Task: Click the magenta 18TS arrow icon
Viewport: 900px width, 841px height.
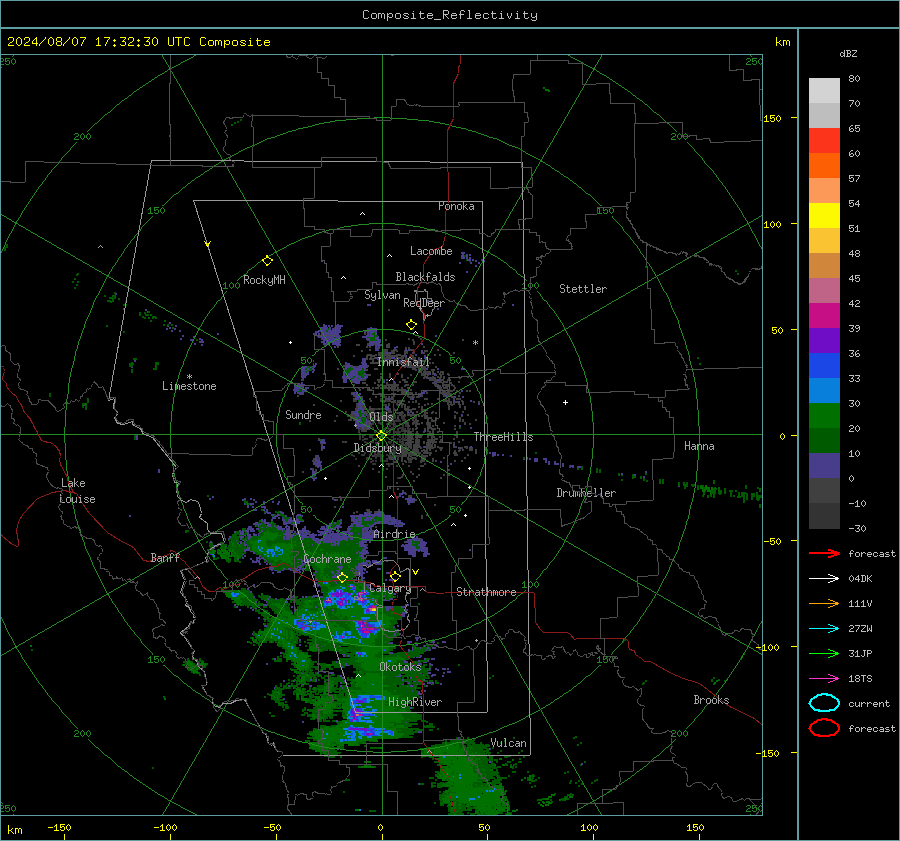Action: click(824, 679)
